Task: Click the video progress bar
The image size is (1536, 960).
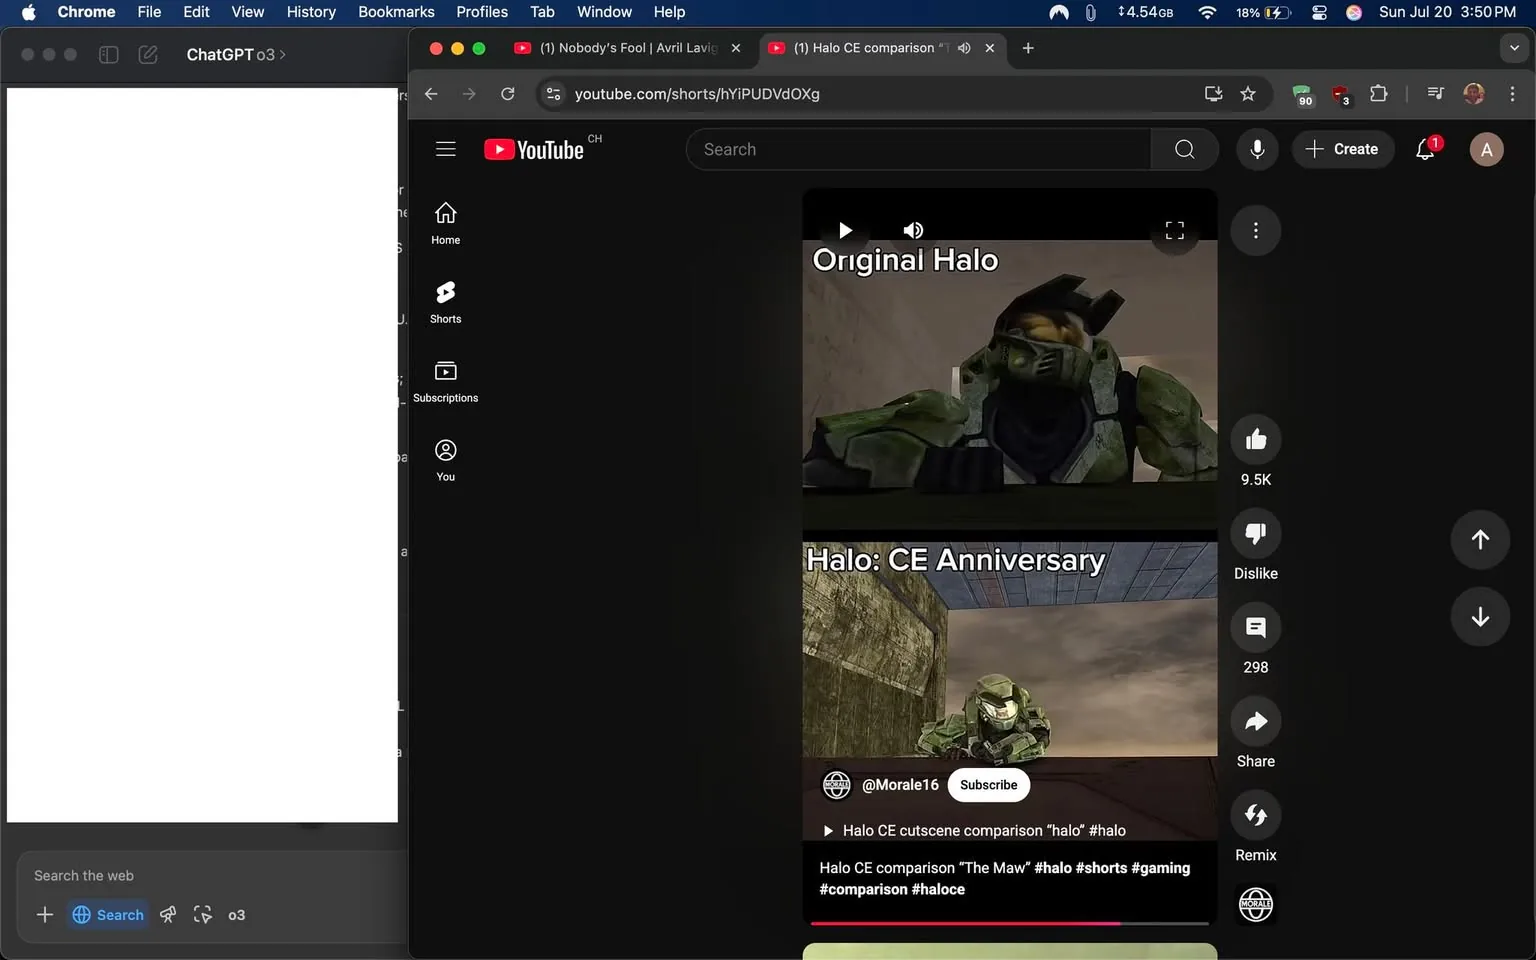Action: (1009, 924)
